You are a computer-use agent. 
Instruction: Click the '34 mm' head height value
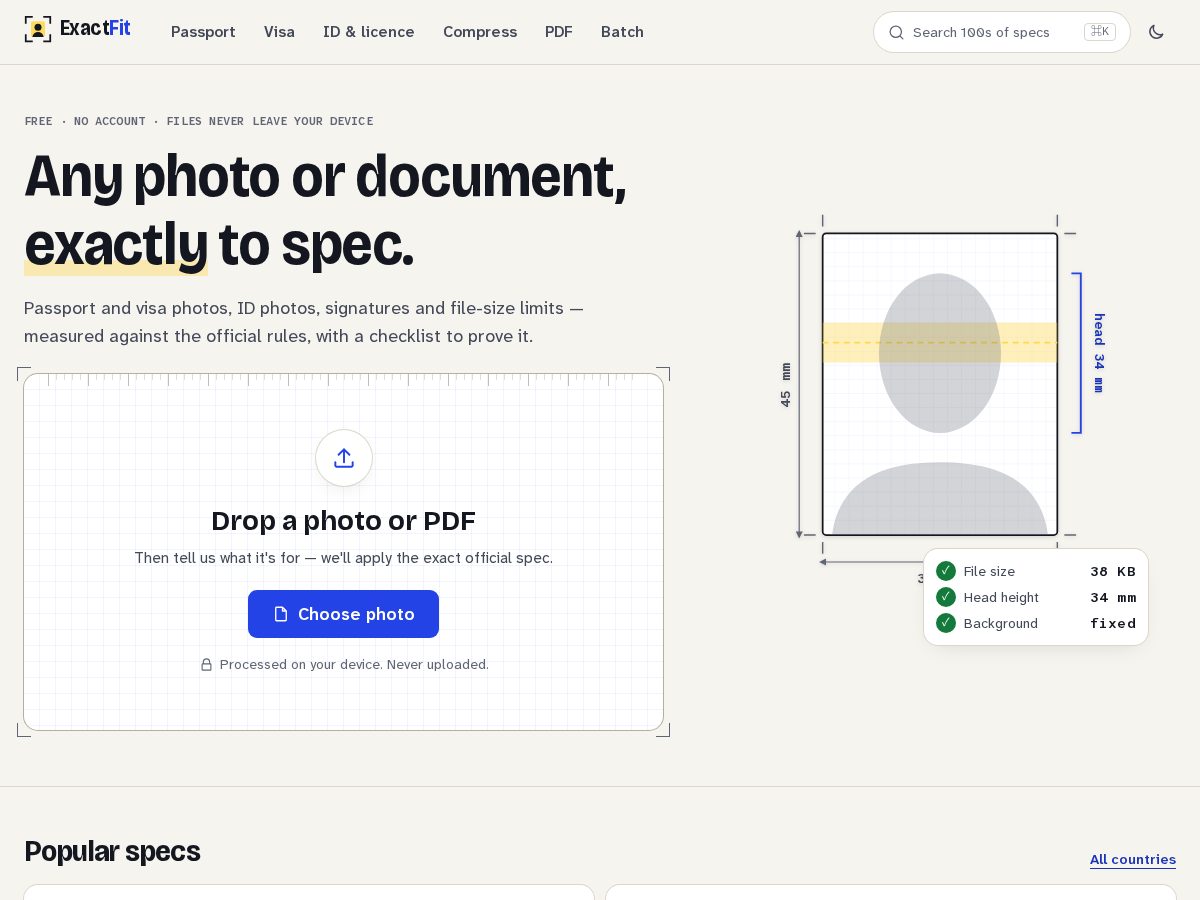coord(1113,597)
